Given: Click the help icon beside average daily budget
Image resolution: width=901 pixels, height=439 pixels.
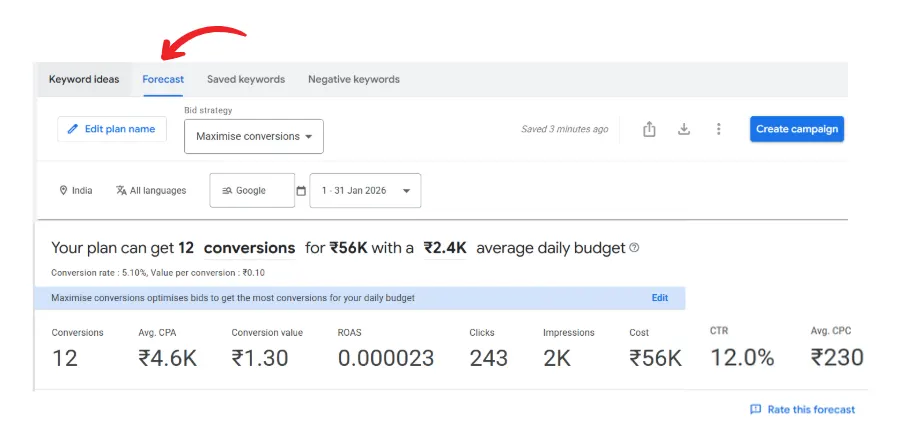Looking at the screenshot, I should pyautogui.click(x=634, y=248).
